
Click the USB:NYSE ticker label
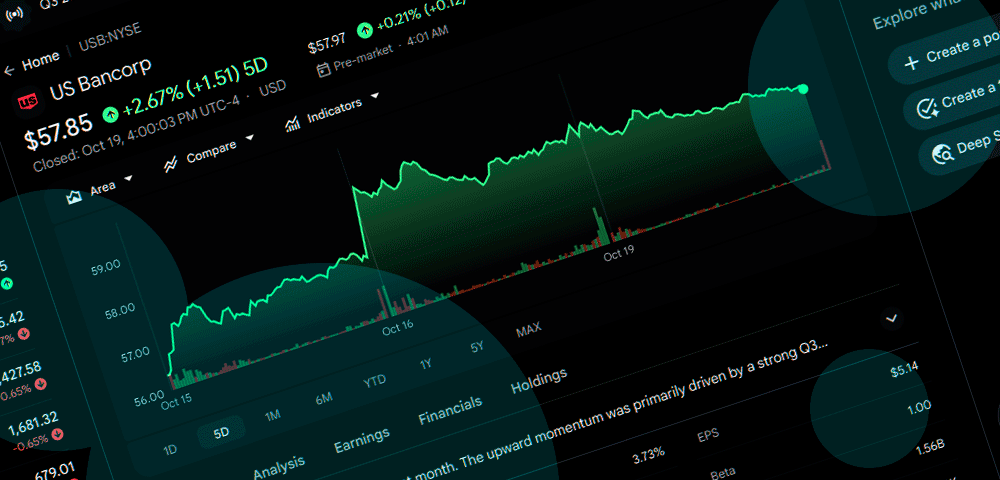(x=110, y=38)
